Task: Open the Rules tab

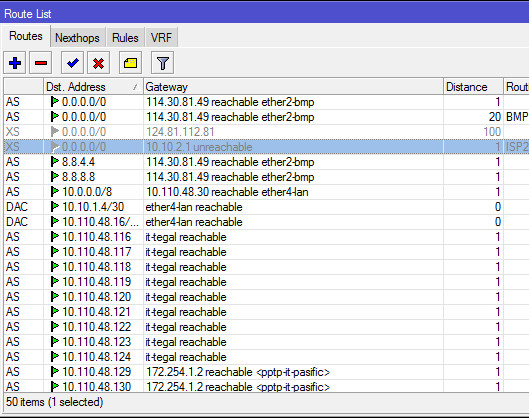Action: pos(125,37)
